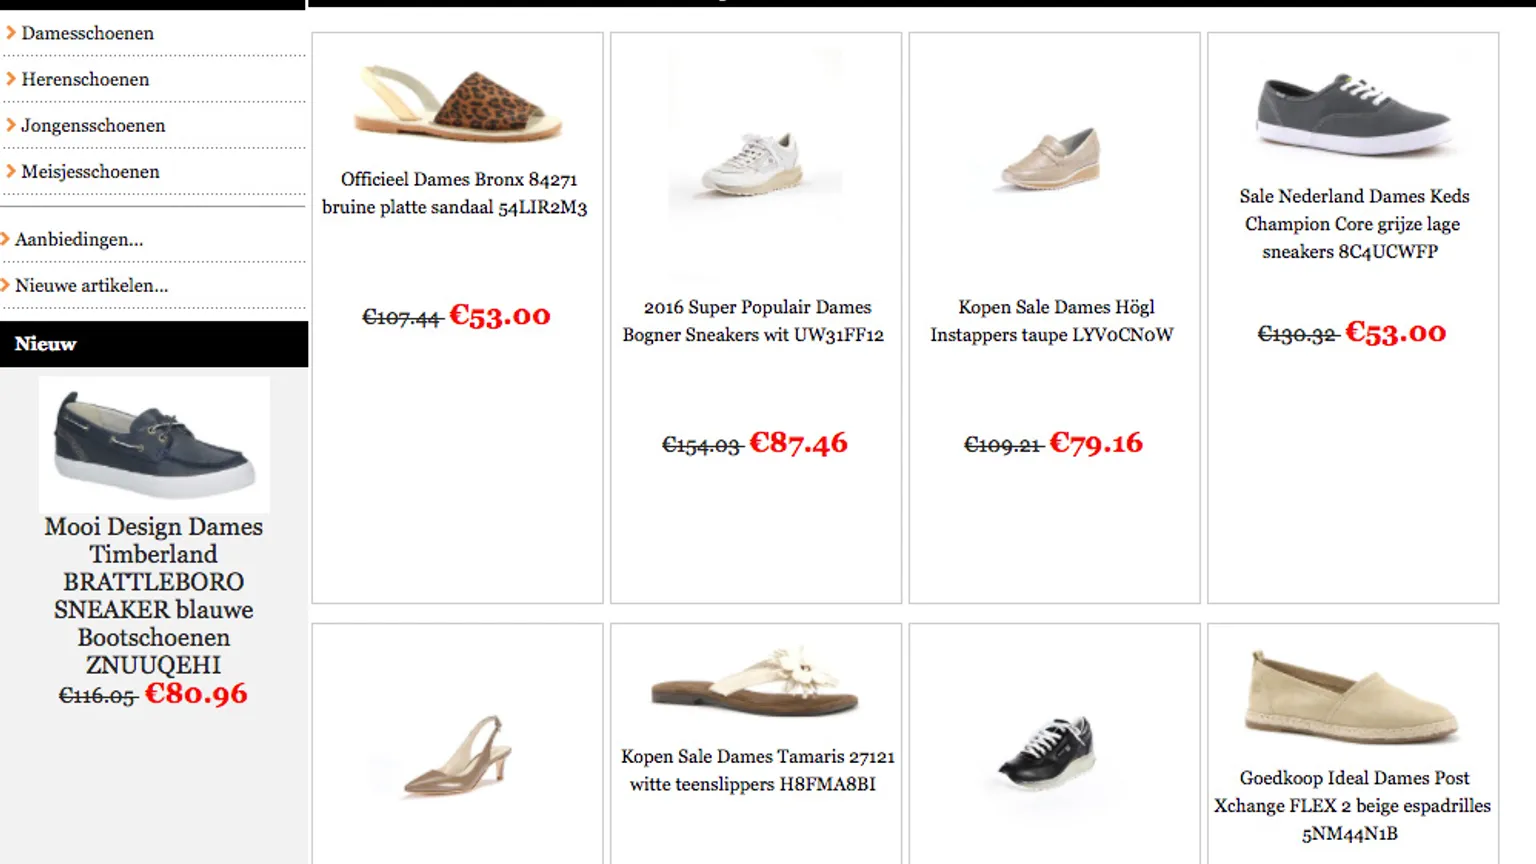Select Jongensschoenen in the sidebar
The image size is (1536, 864).
(93, 125)
